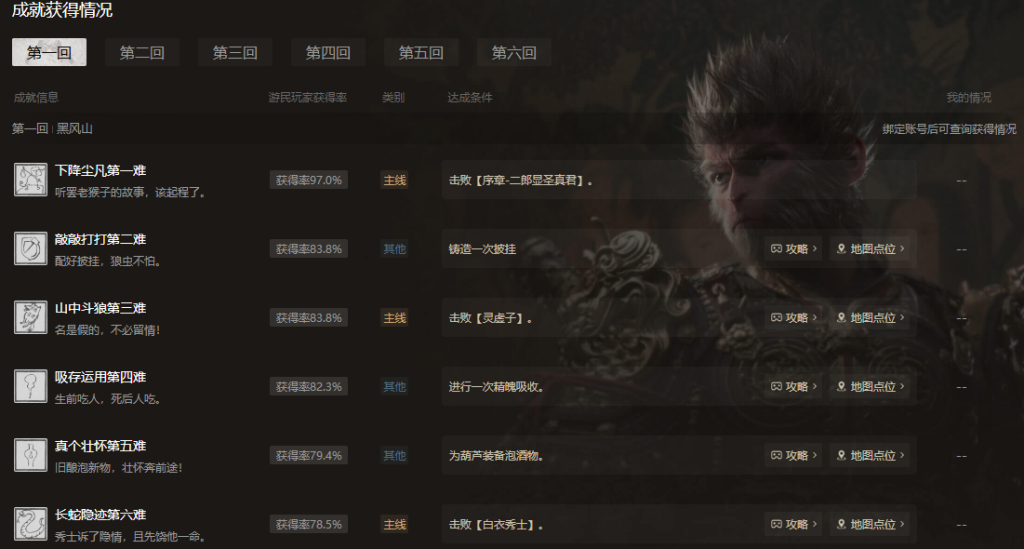Click the 吸存运用第四难 achievement icon
1024x549 pixels.
coord(31,386)
